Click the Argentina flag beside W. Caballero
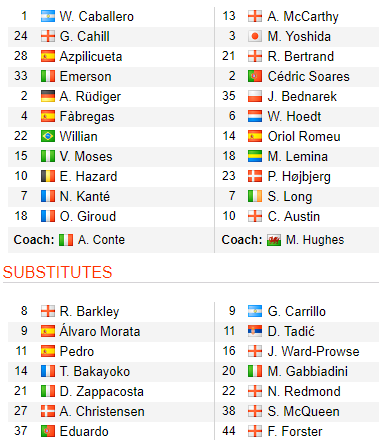Image resolution: width=387 pixels, height=440 pixels. coord(48,16)
